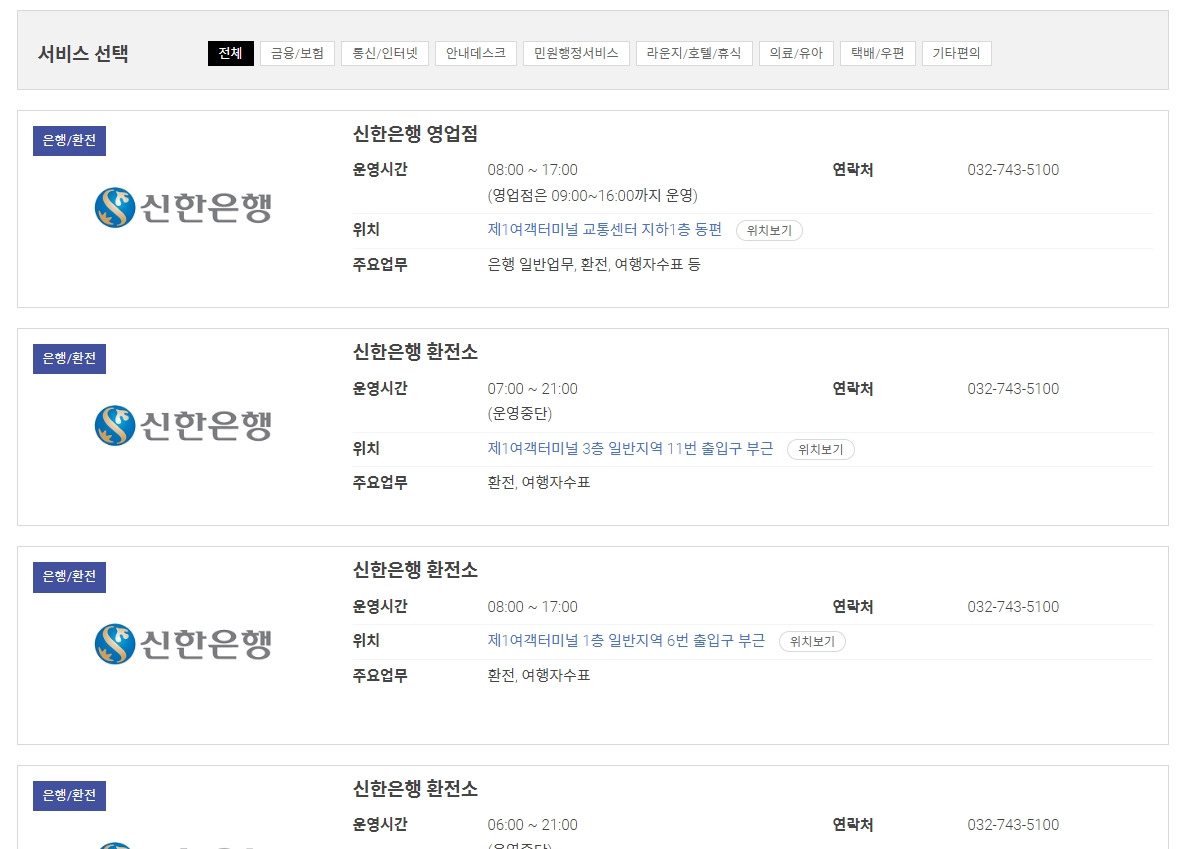Image resolution: width=1190 pixels, height=849 pixels.
Task: Click 위치보기 for 교통센터 지하1층 동편
Action: point(769,231)
